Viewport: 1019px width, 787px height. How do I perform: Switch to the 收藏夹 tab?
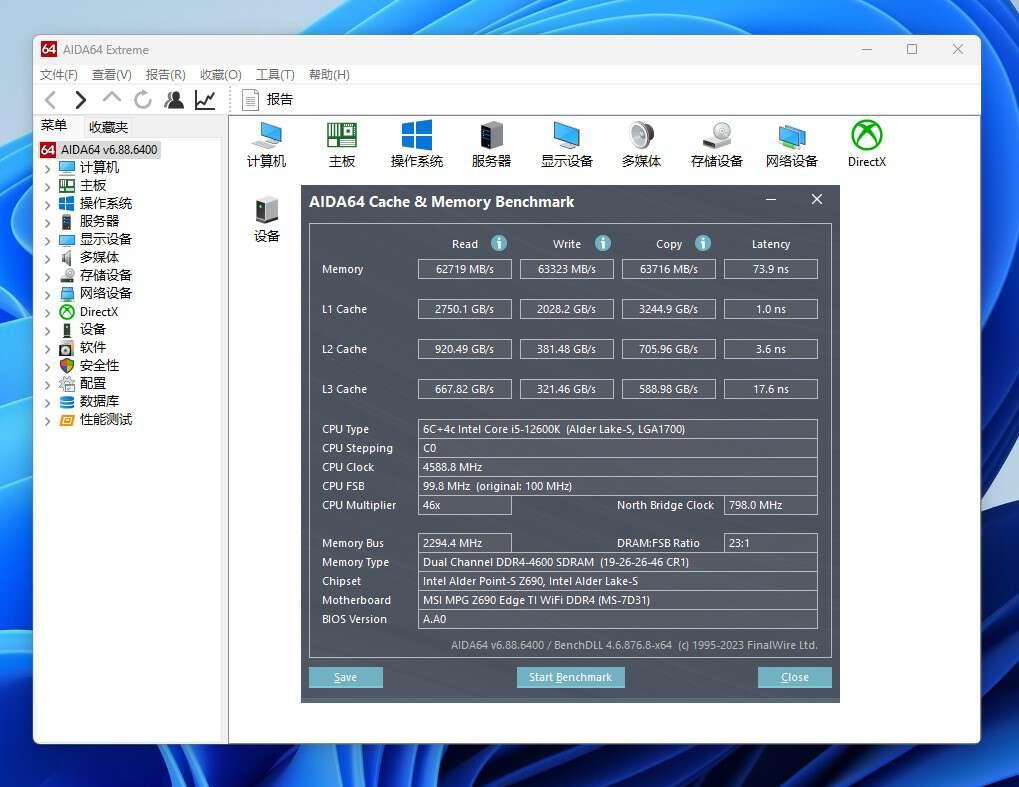pyautogui.click(x=108, y=127)
